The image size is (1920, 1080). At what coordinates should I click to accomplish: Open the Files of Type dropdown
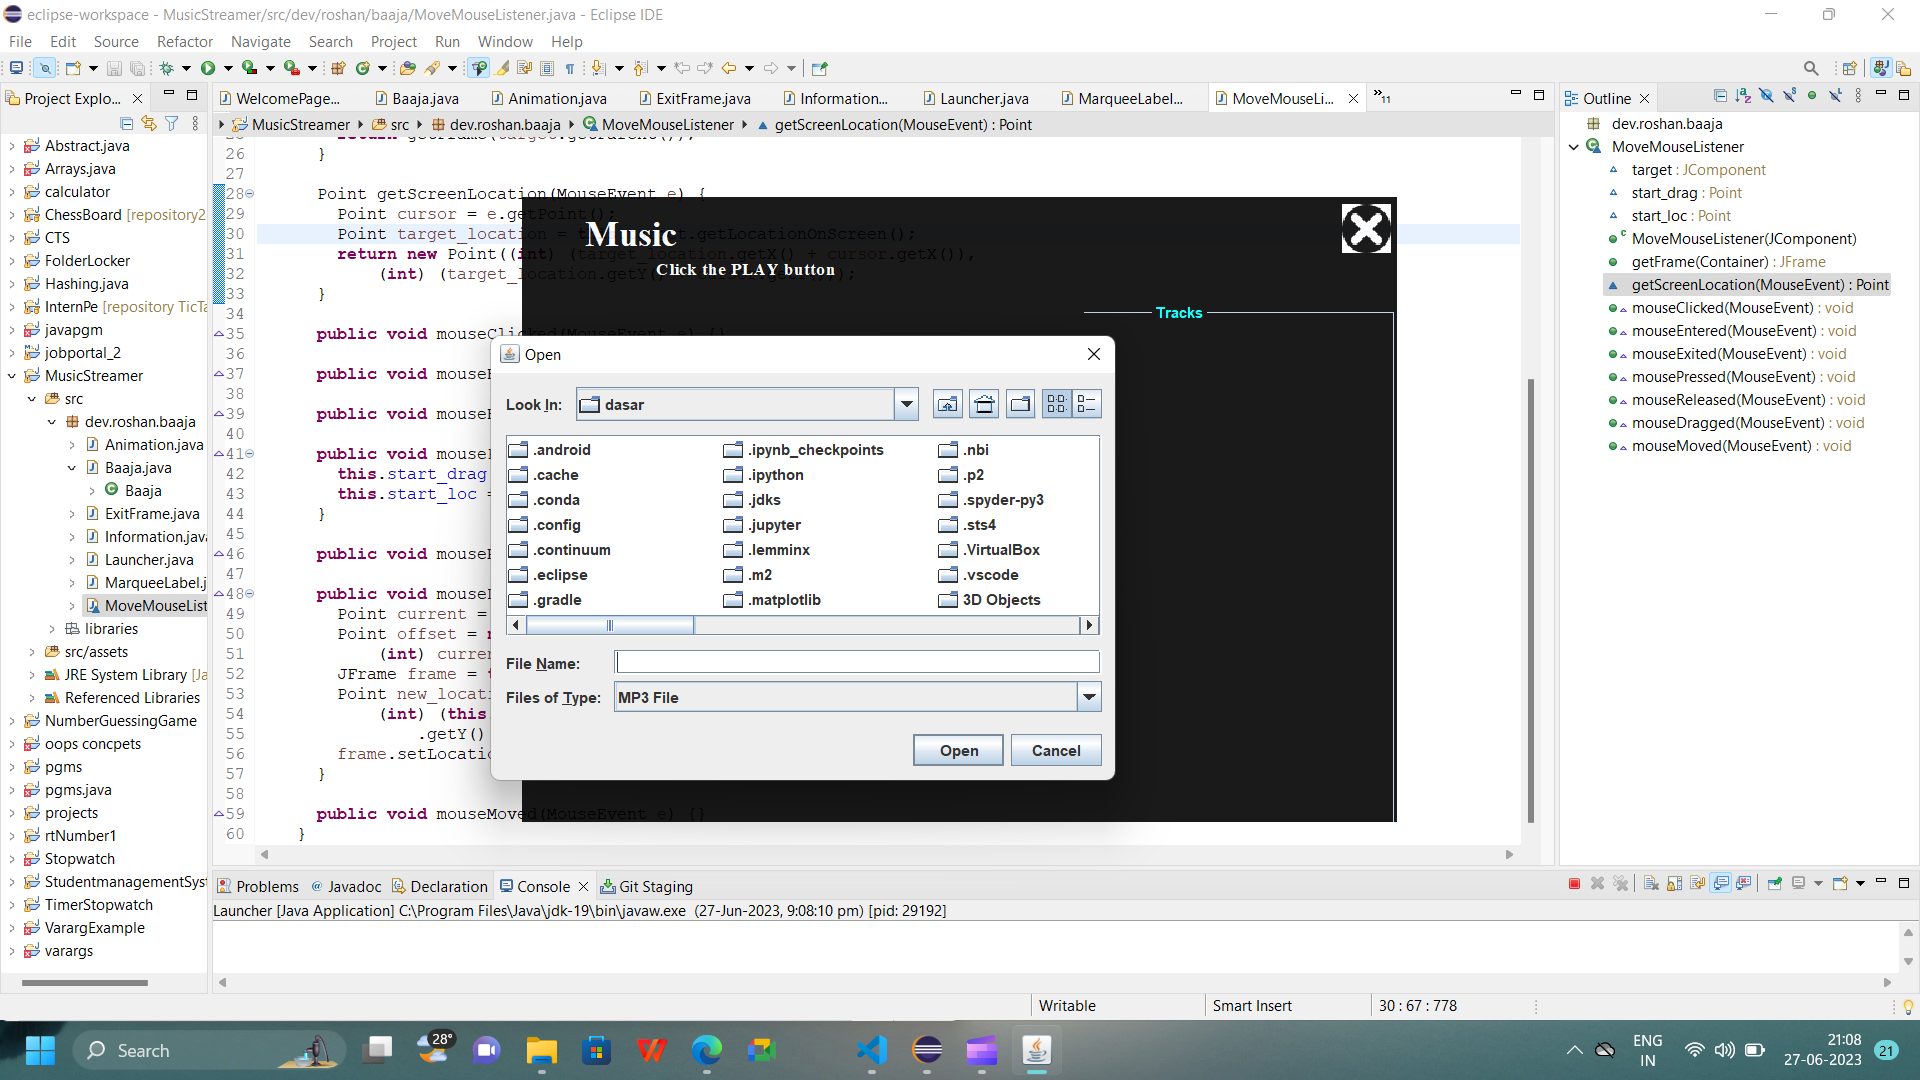[1089, 697]
